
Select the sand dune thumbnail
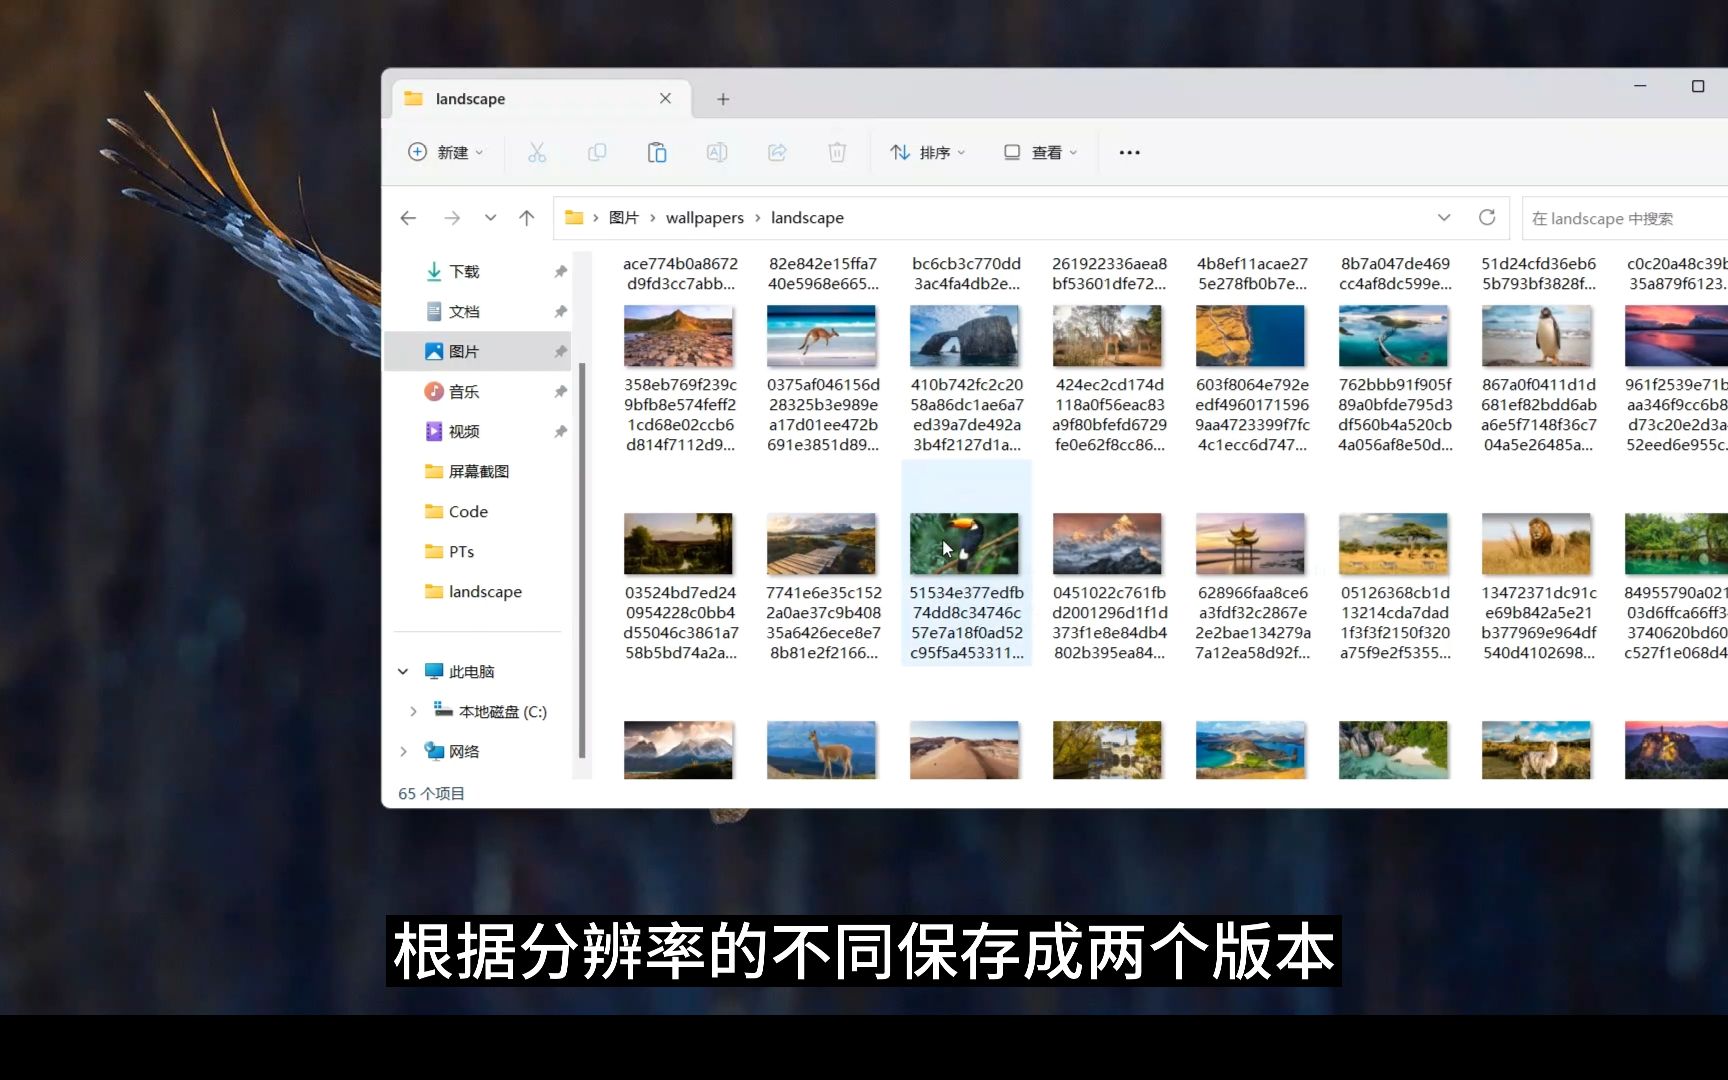[964, 750]
